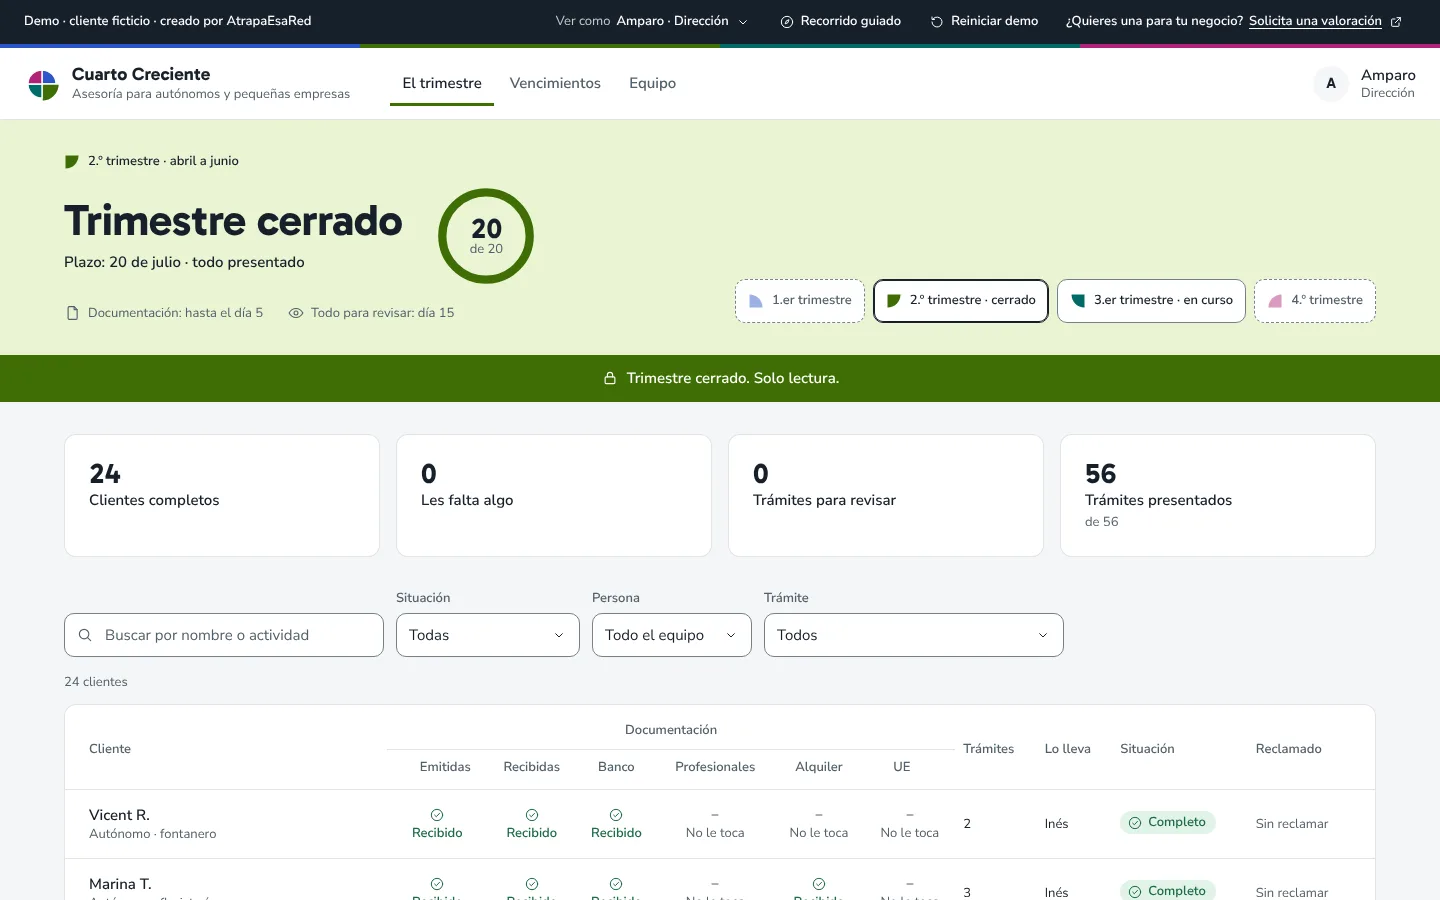
Task: Click the document icon beside Documentación hasta el día 5
Action: pyautogui.click(x=72, y=313)
